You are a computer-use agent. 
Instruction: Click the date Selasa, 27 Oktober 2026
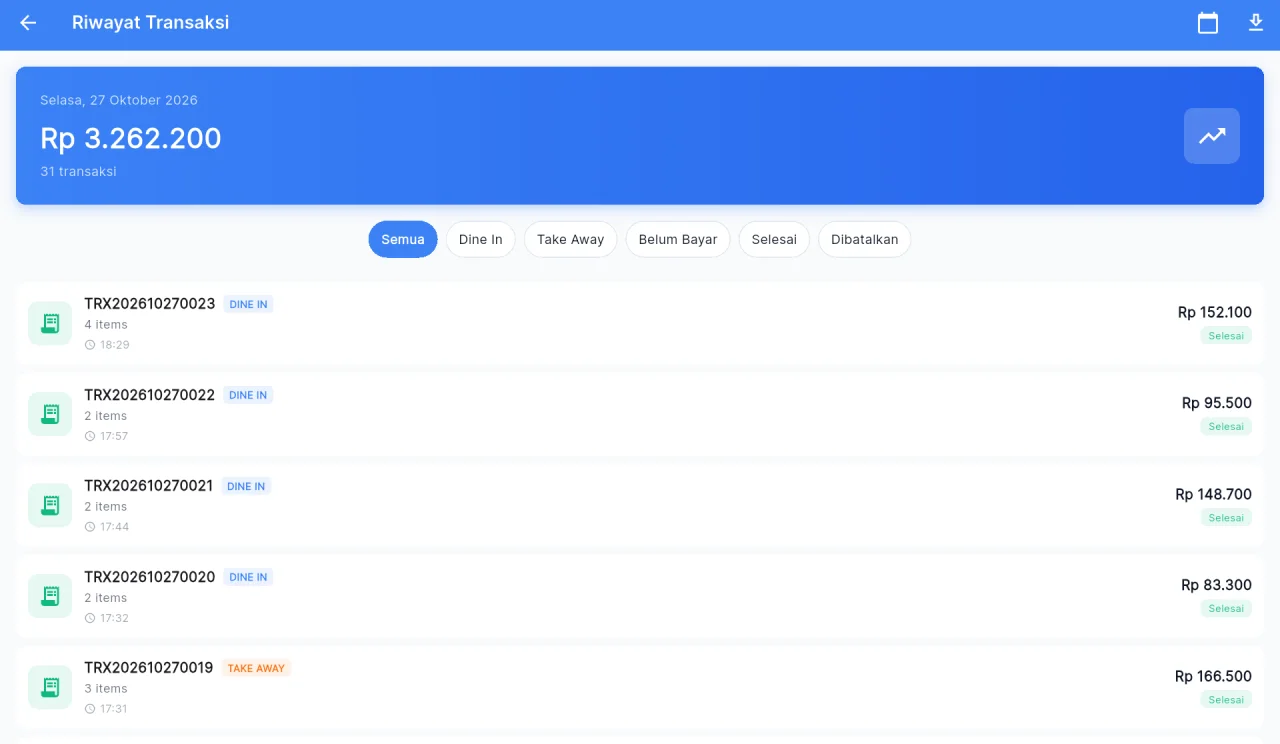point(119,100)
